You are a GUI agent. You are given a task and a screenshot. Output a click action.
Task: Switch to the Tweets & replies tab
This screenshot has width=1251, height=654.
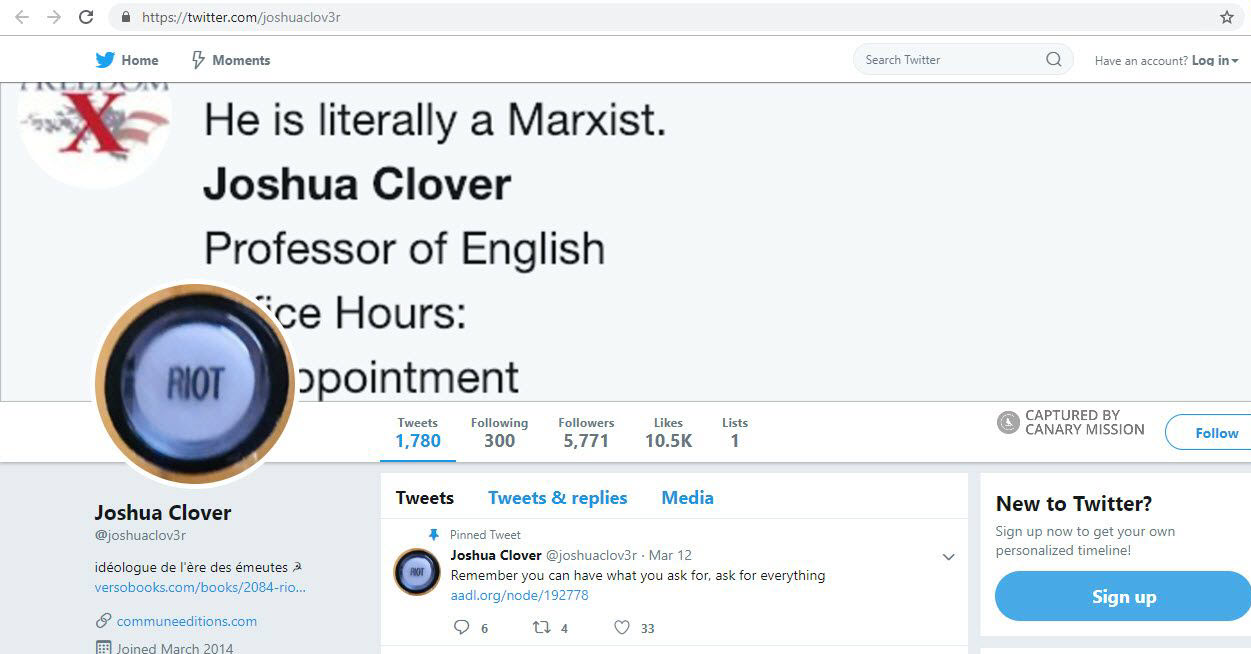[x=557, y=498]
